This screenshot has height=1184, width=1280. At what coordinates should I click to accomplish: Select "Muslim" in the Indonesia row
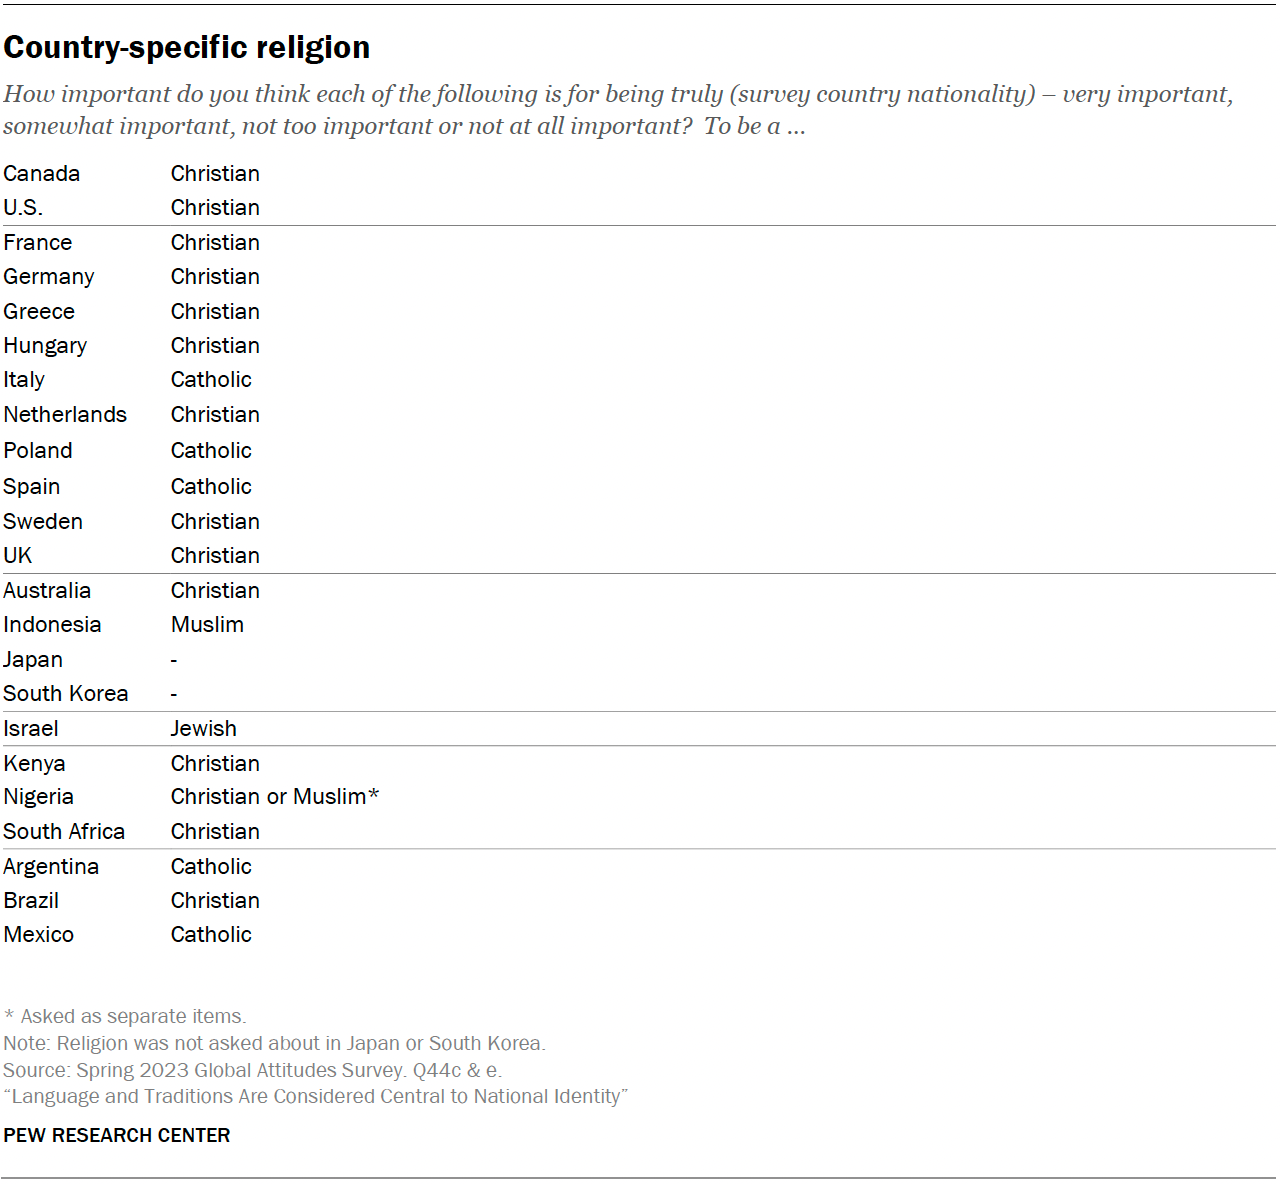[207, 625]
